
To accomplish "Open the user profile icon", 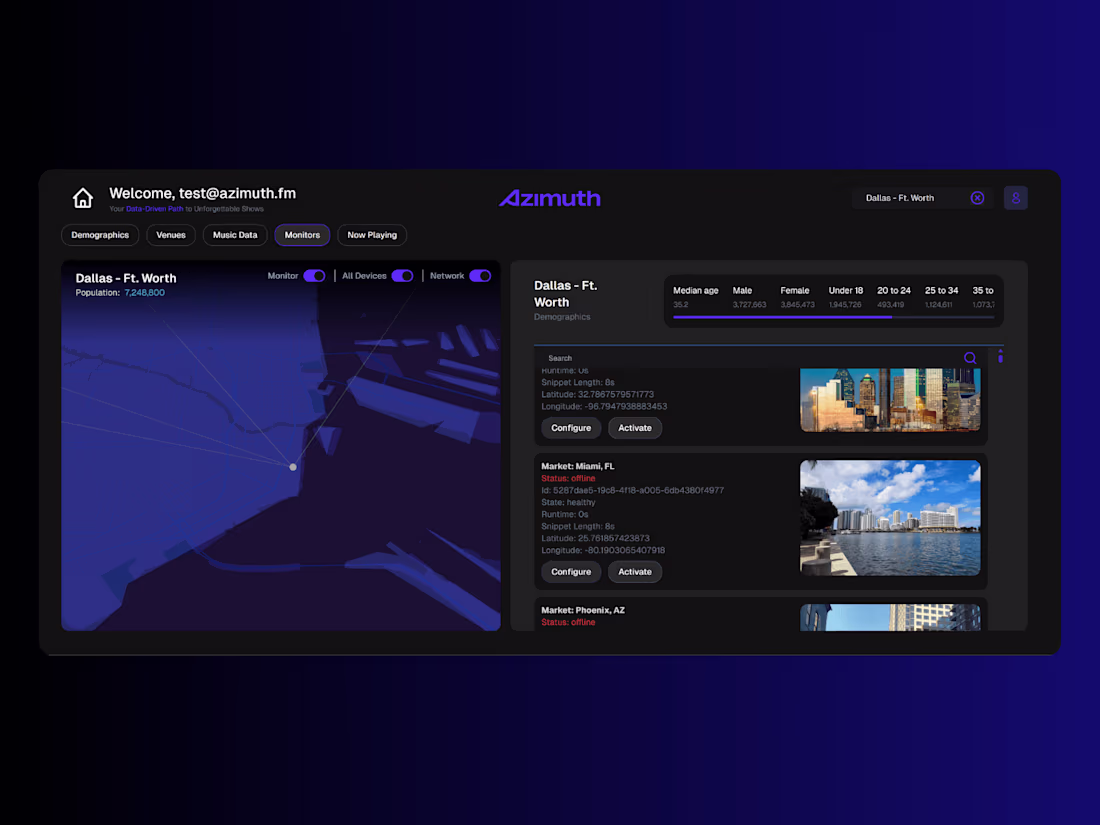I will tap(1015, 197).
